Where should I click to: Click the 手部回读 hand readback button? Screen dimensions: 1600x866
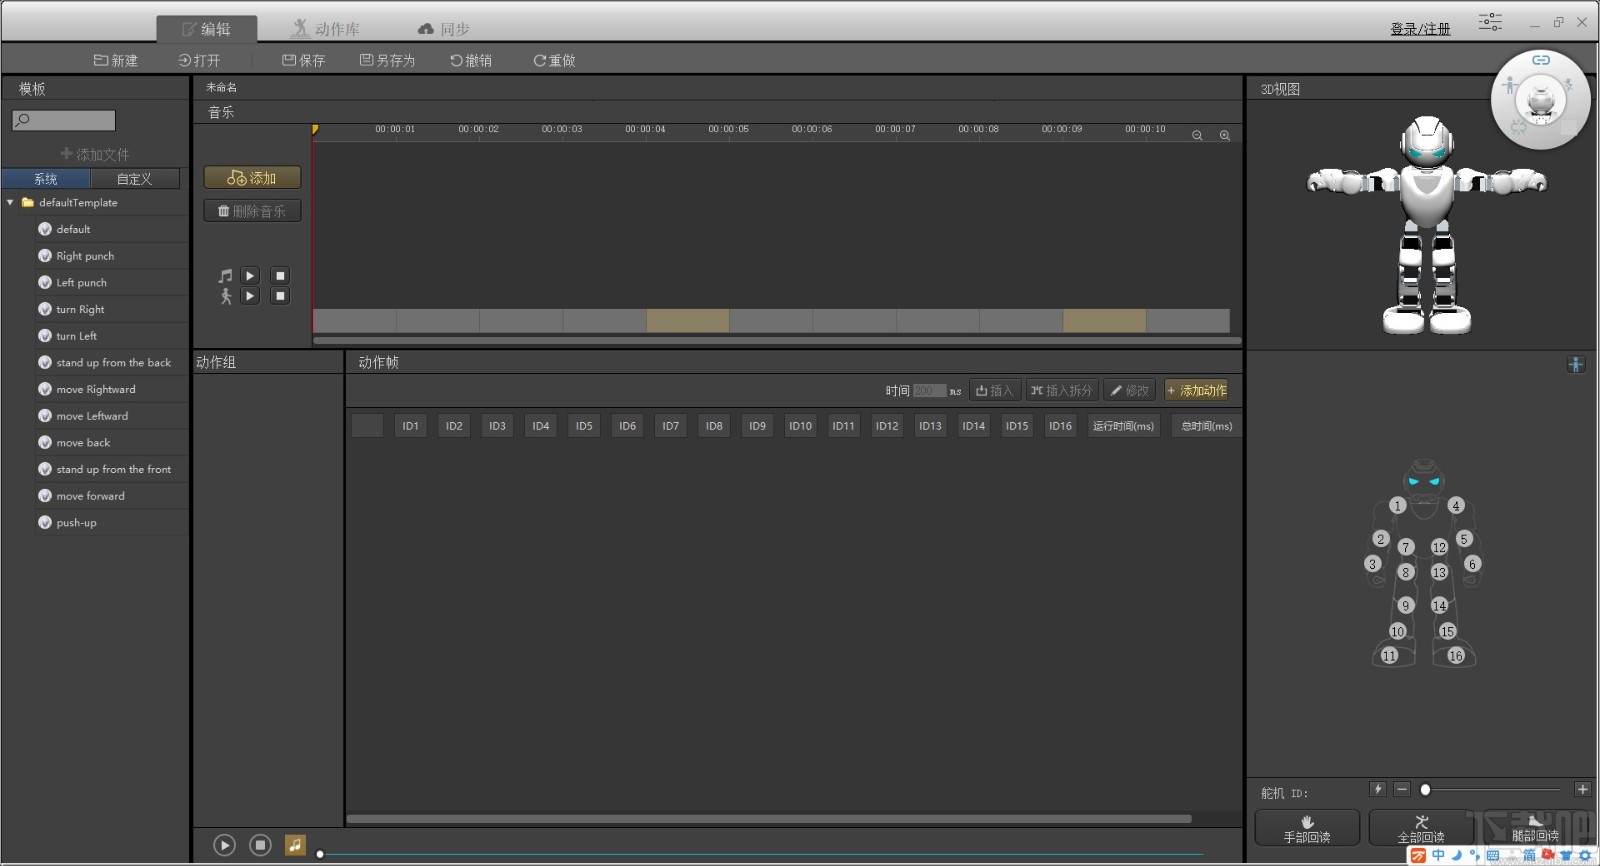point(1307,829)
